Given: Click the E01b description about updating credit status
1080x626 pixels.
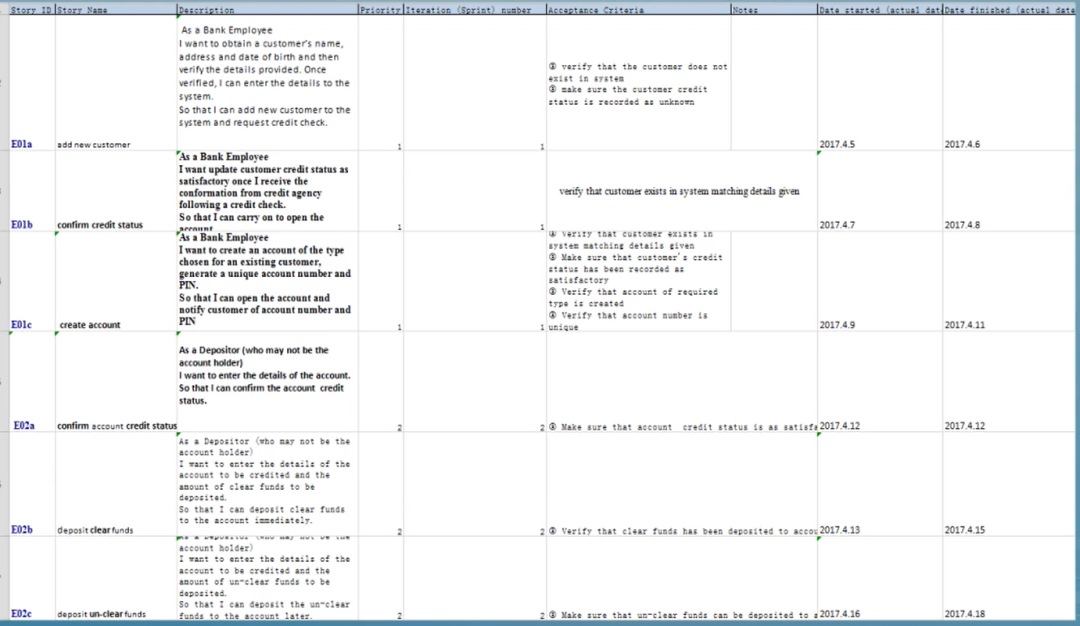Looking at the screenshot, I should click(267, 192).
